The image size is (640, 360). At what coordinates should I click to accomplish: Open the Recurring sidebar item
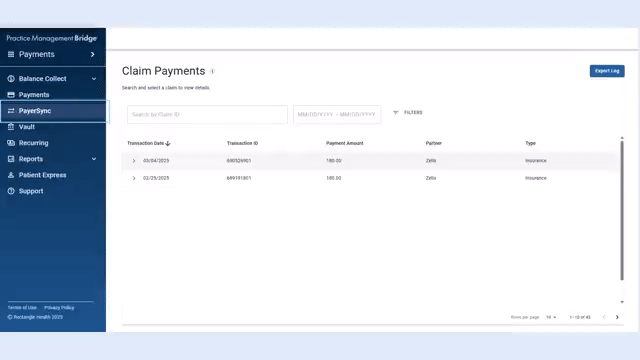pyautogui.click(x=33, y=143)
